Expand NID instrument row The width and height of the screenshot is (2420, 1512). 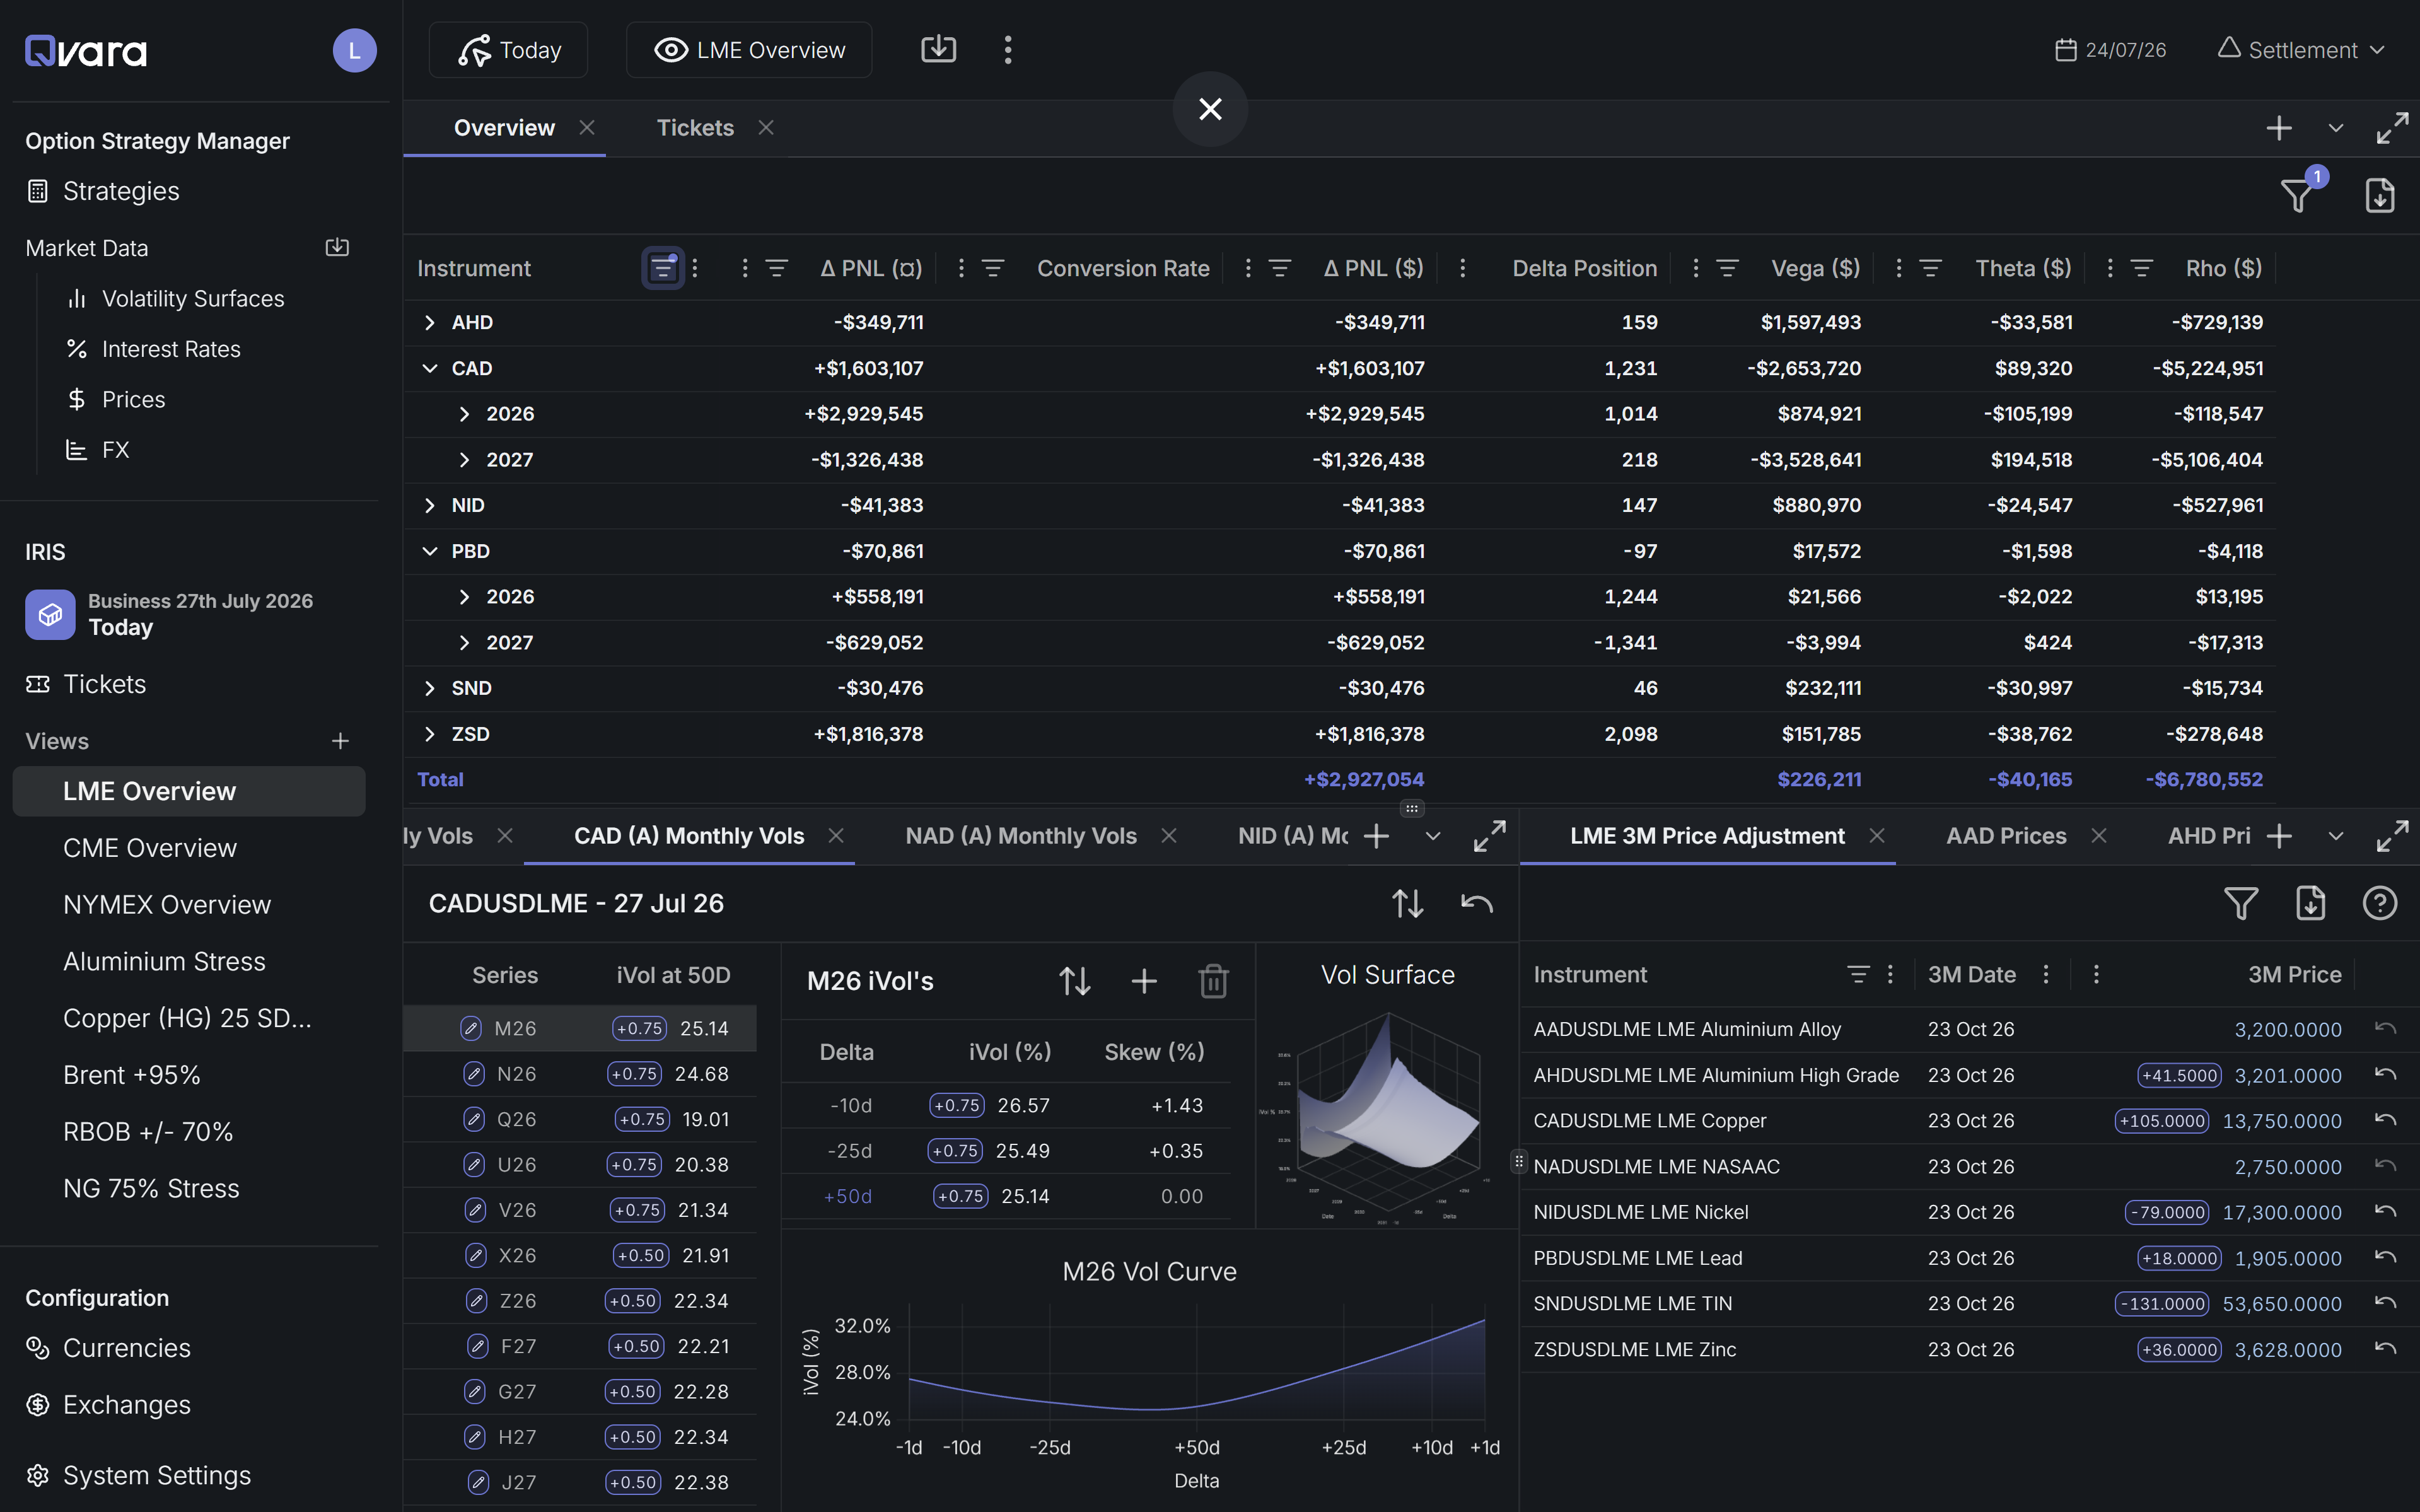429,505
